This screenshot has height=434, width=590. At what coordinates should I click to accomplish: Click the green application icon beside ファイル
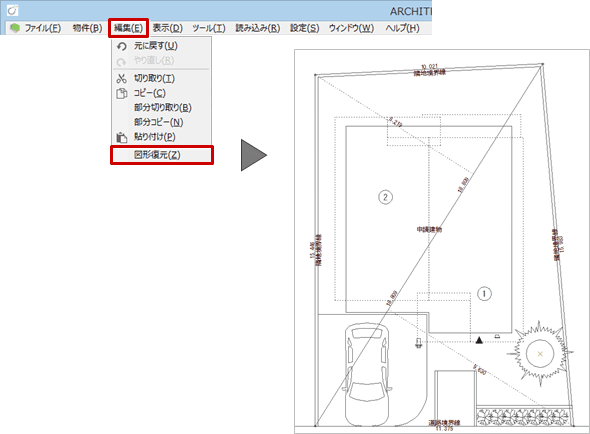pyautogui.click(x=15, y=28)
